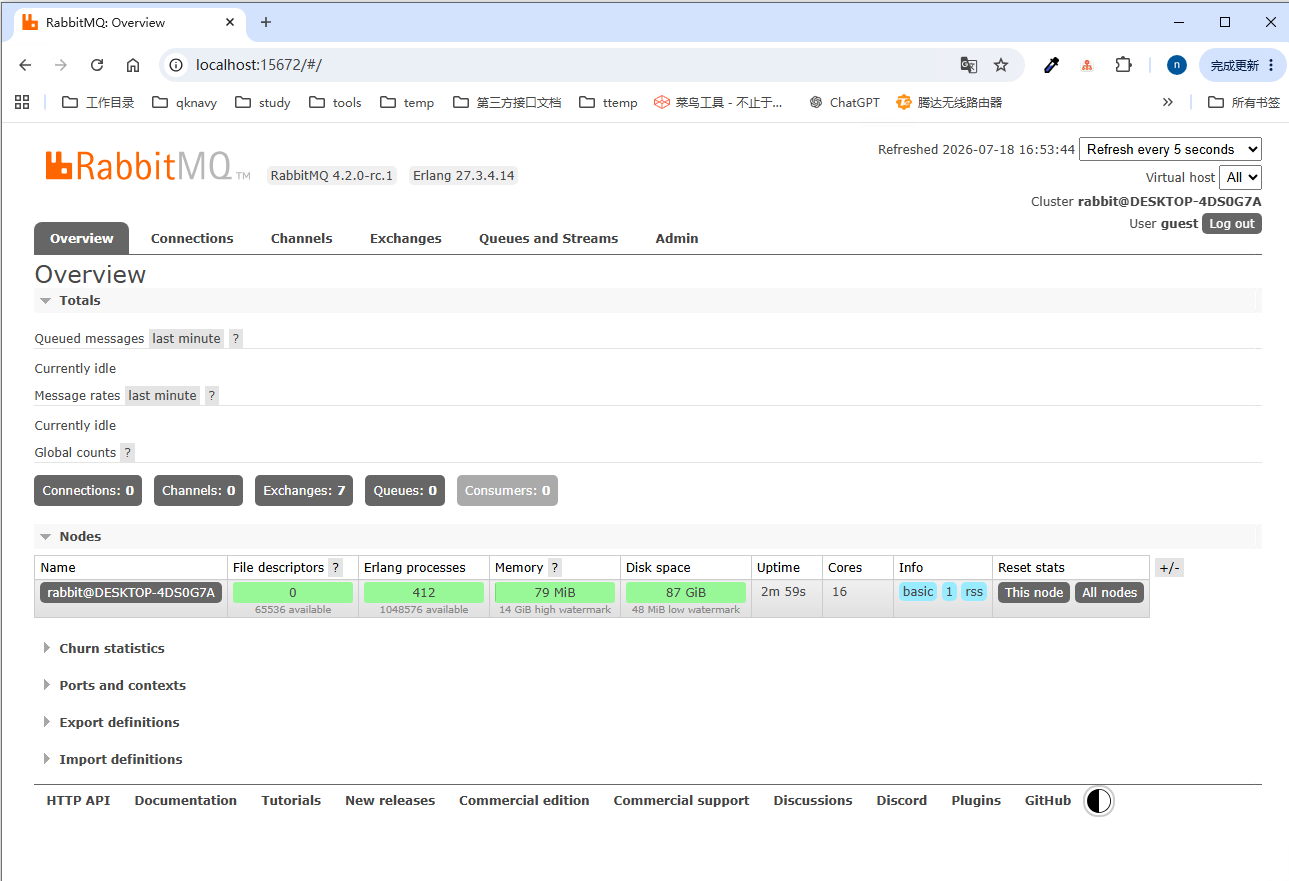The width and height of the screenshot is (1289, 881).
Task: Select the Overview tab
Action: point(82,238)
